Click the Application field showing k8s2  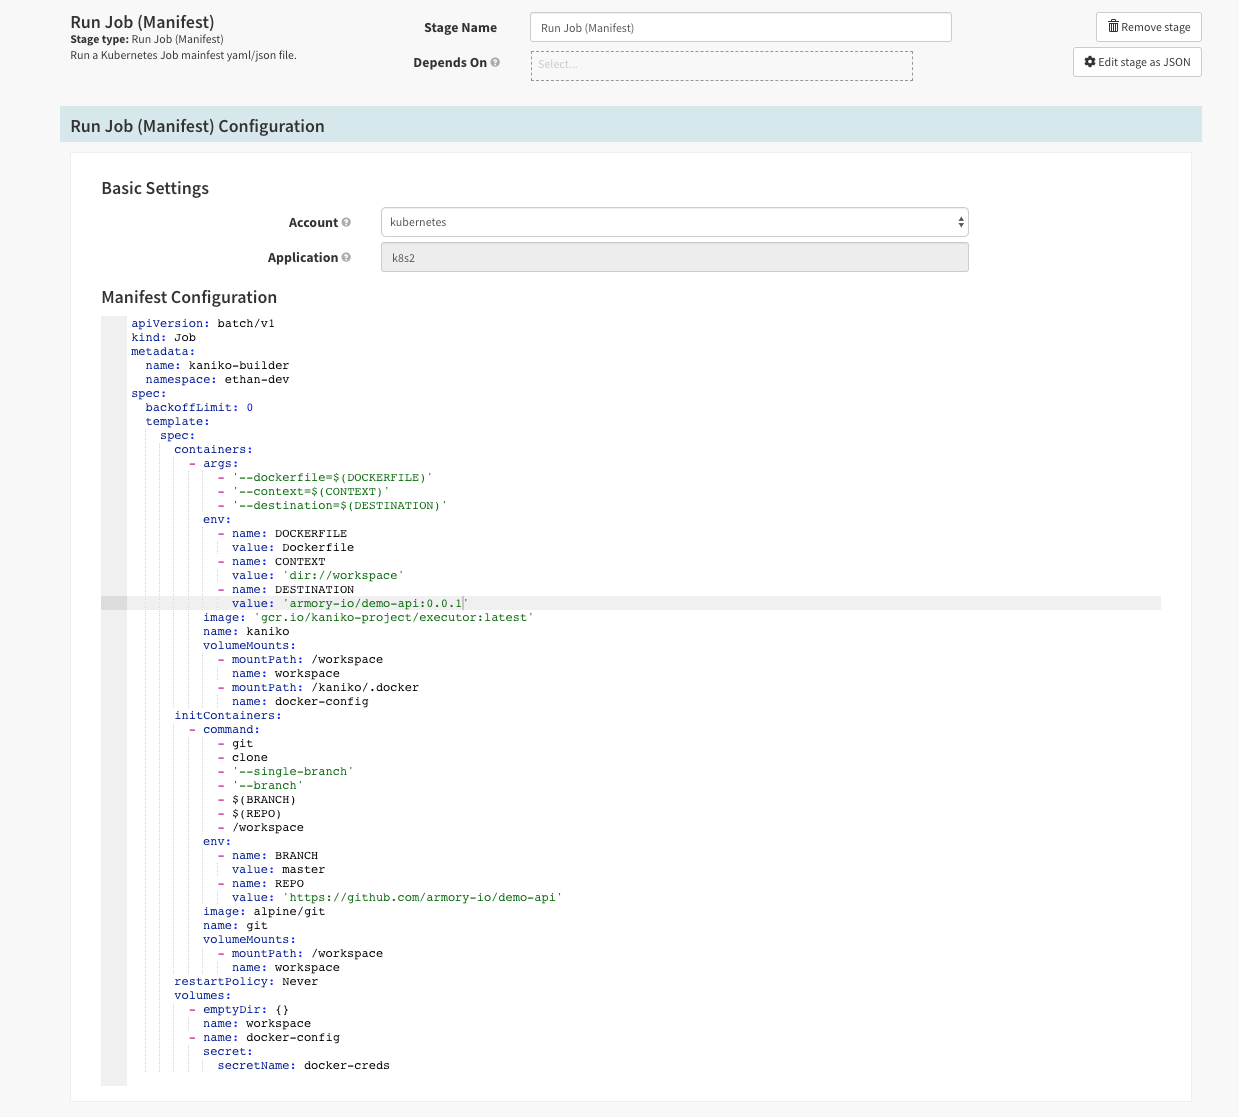[674, 257]
